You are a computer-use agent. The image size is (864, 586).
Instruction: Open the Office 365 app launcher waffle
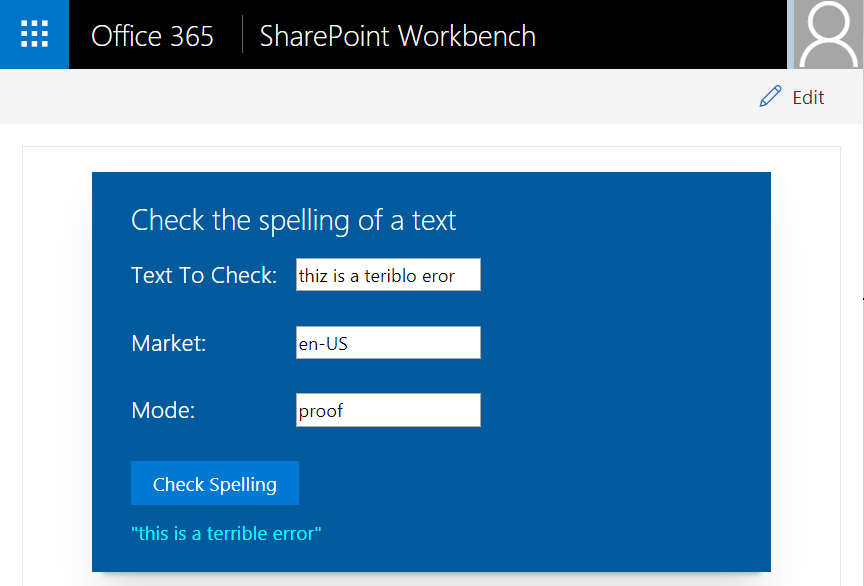click(x=34, y=35)
